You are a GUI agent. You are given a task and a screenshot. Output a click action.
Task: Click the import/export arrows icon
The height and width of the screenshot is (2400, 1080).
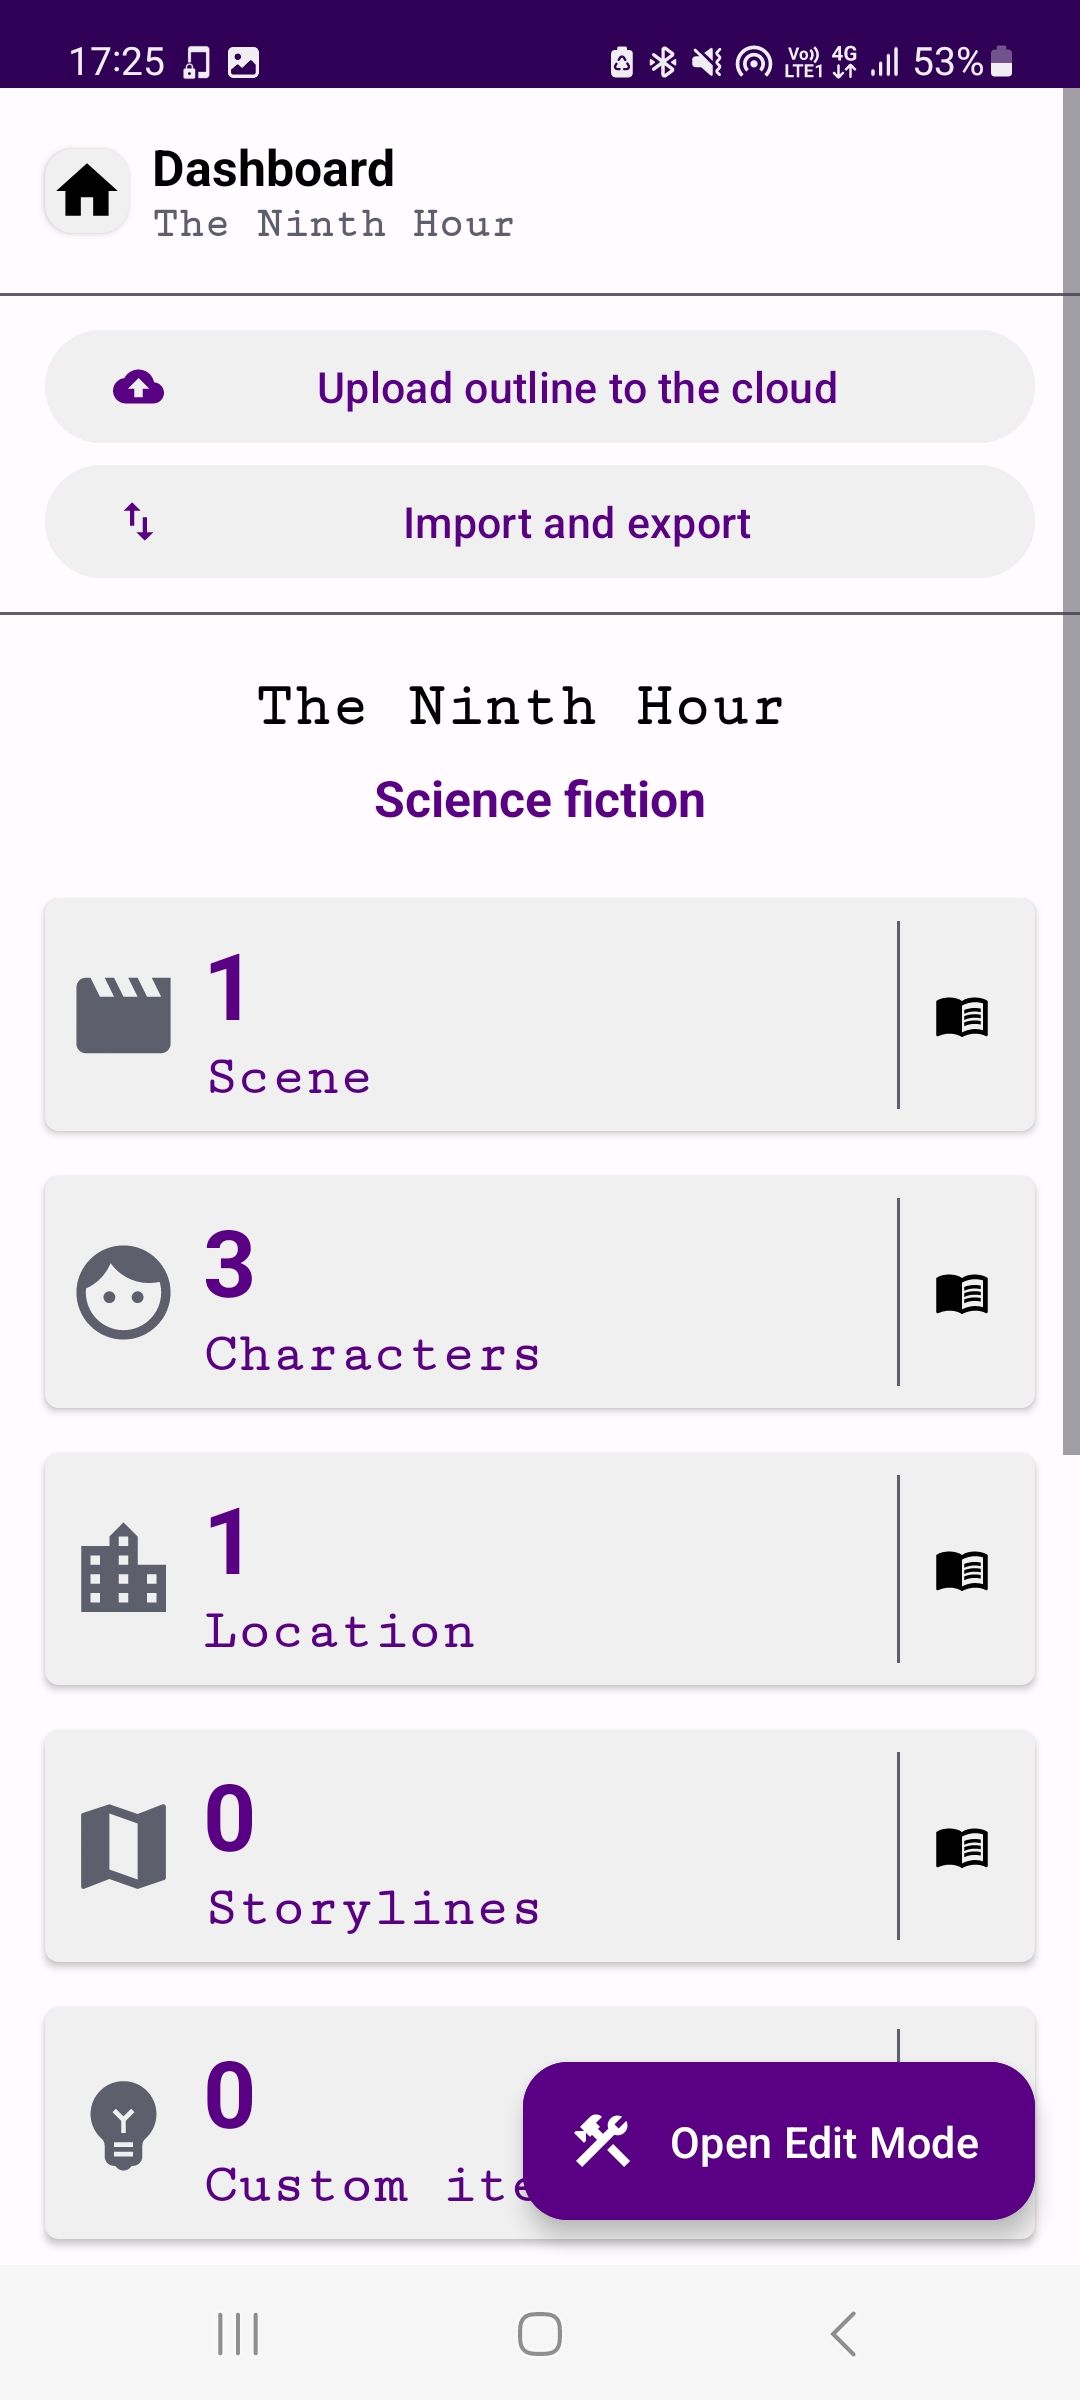(139, 522)
